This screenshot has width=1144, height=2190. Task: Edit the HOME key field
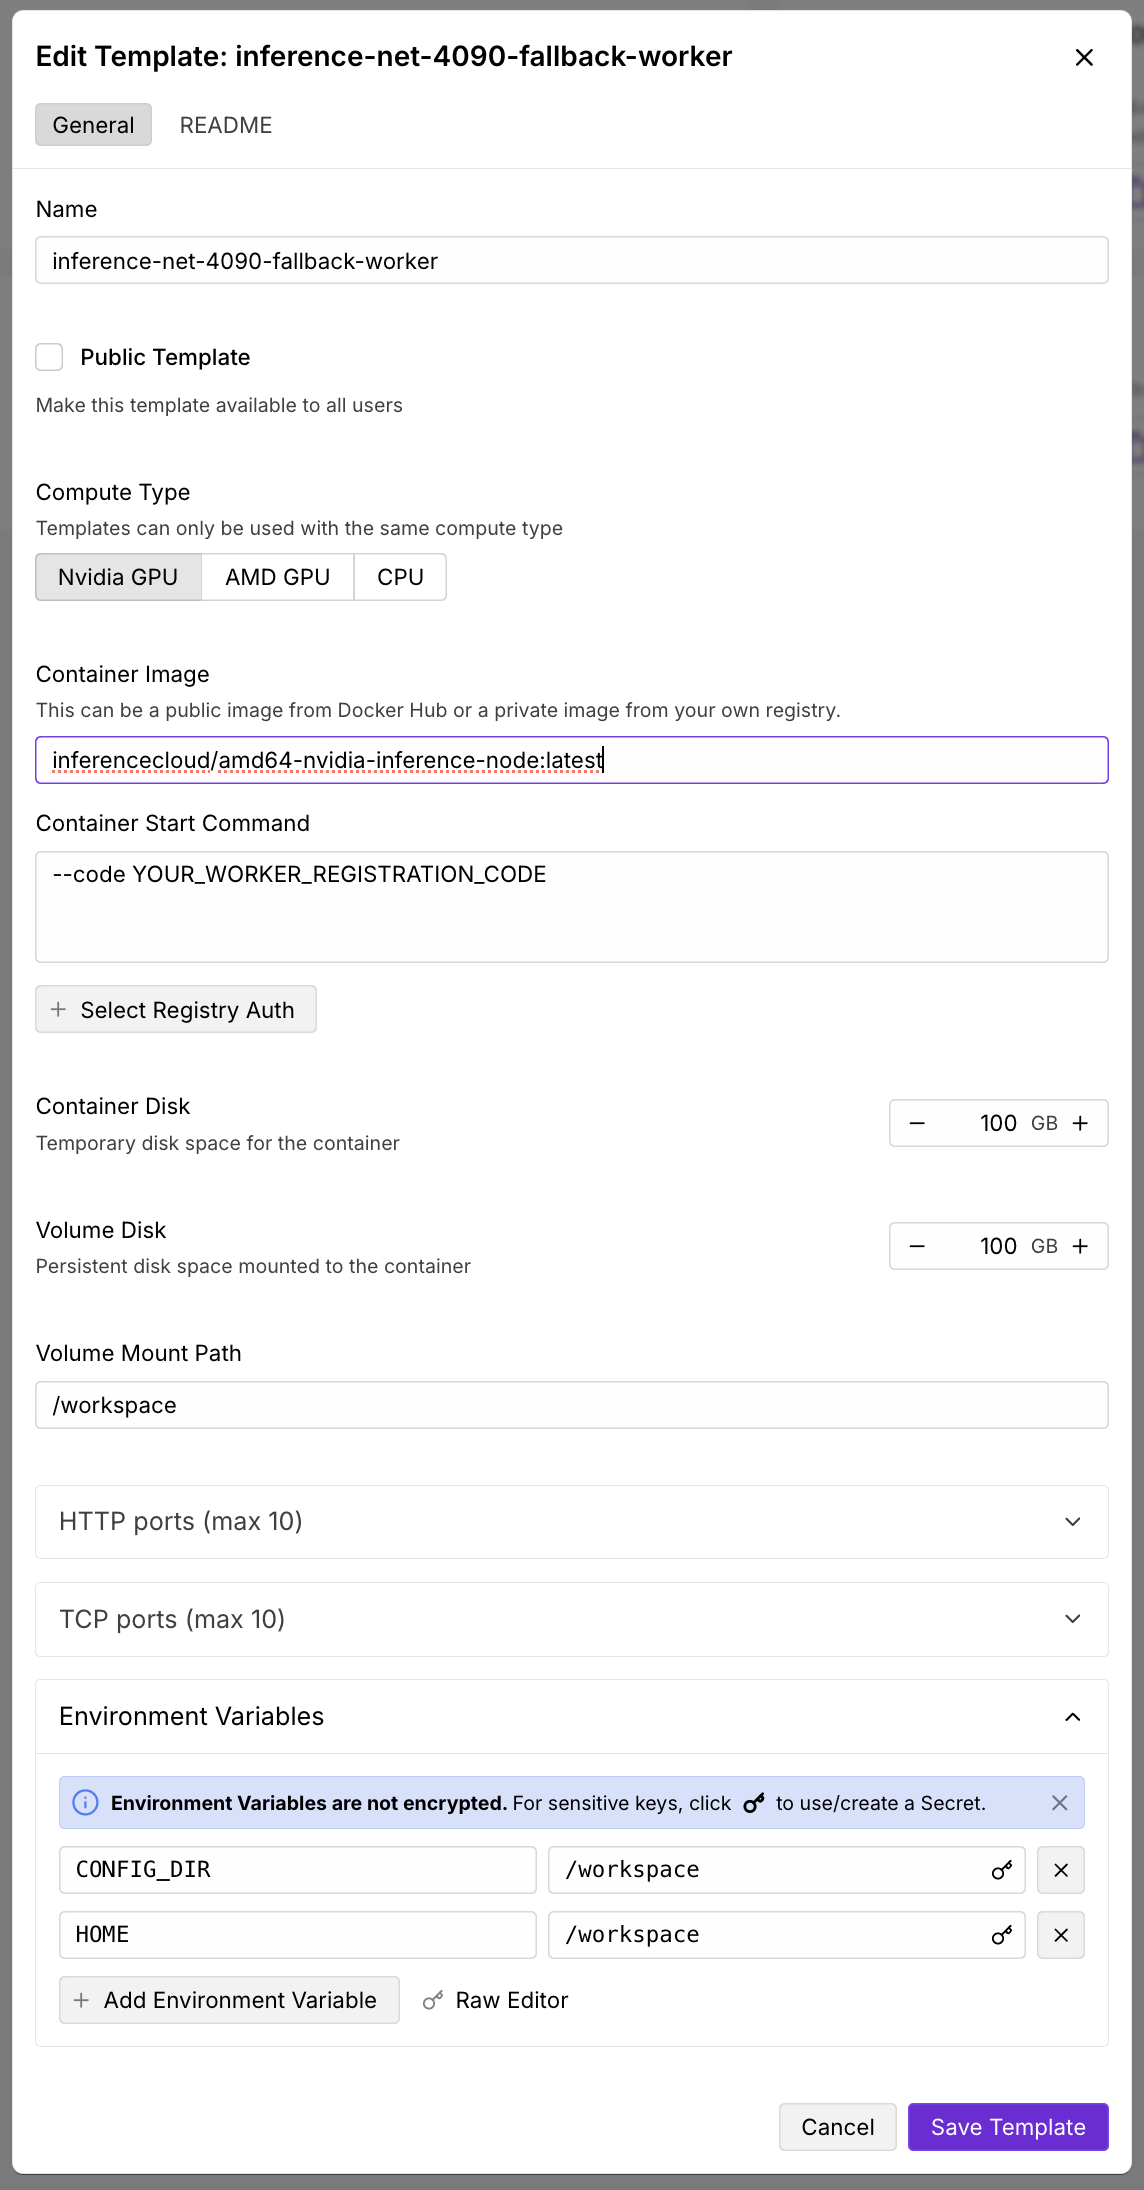click(x=298, y=1935)
